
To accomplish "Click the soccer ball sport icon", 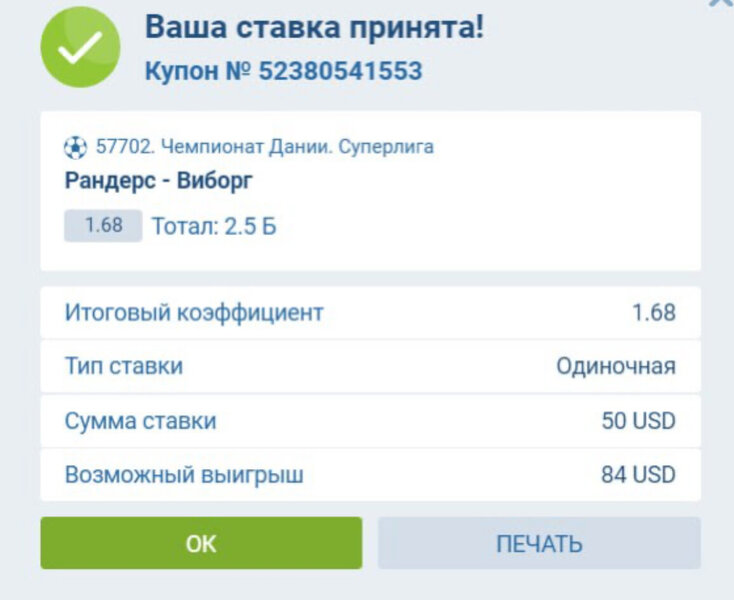I will [76, 148].
